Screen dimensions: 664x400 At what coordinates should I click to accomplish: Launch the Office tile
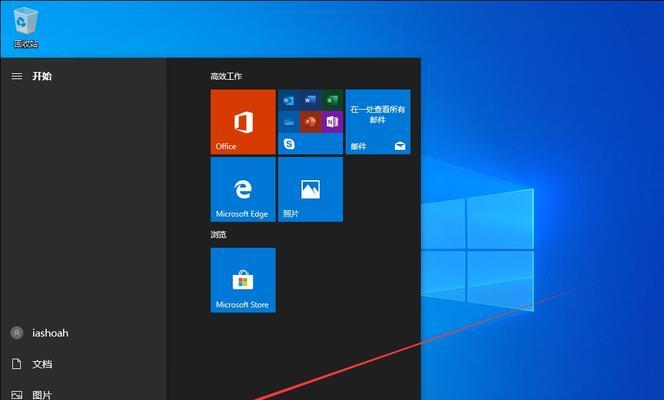pyautogui.click(x=243, y=121)
